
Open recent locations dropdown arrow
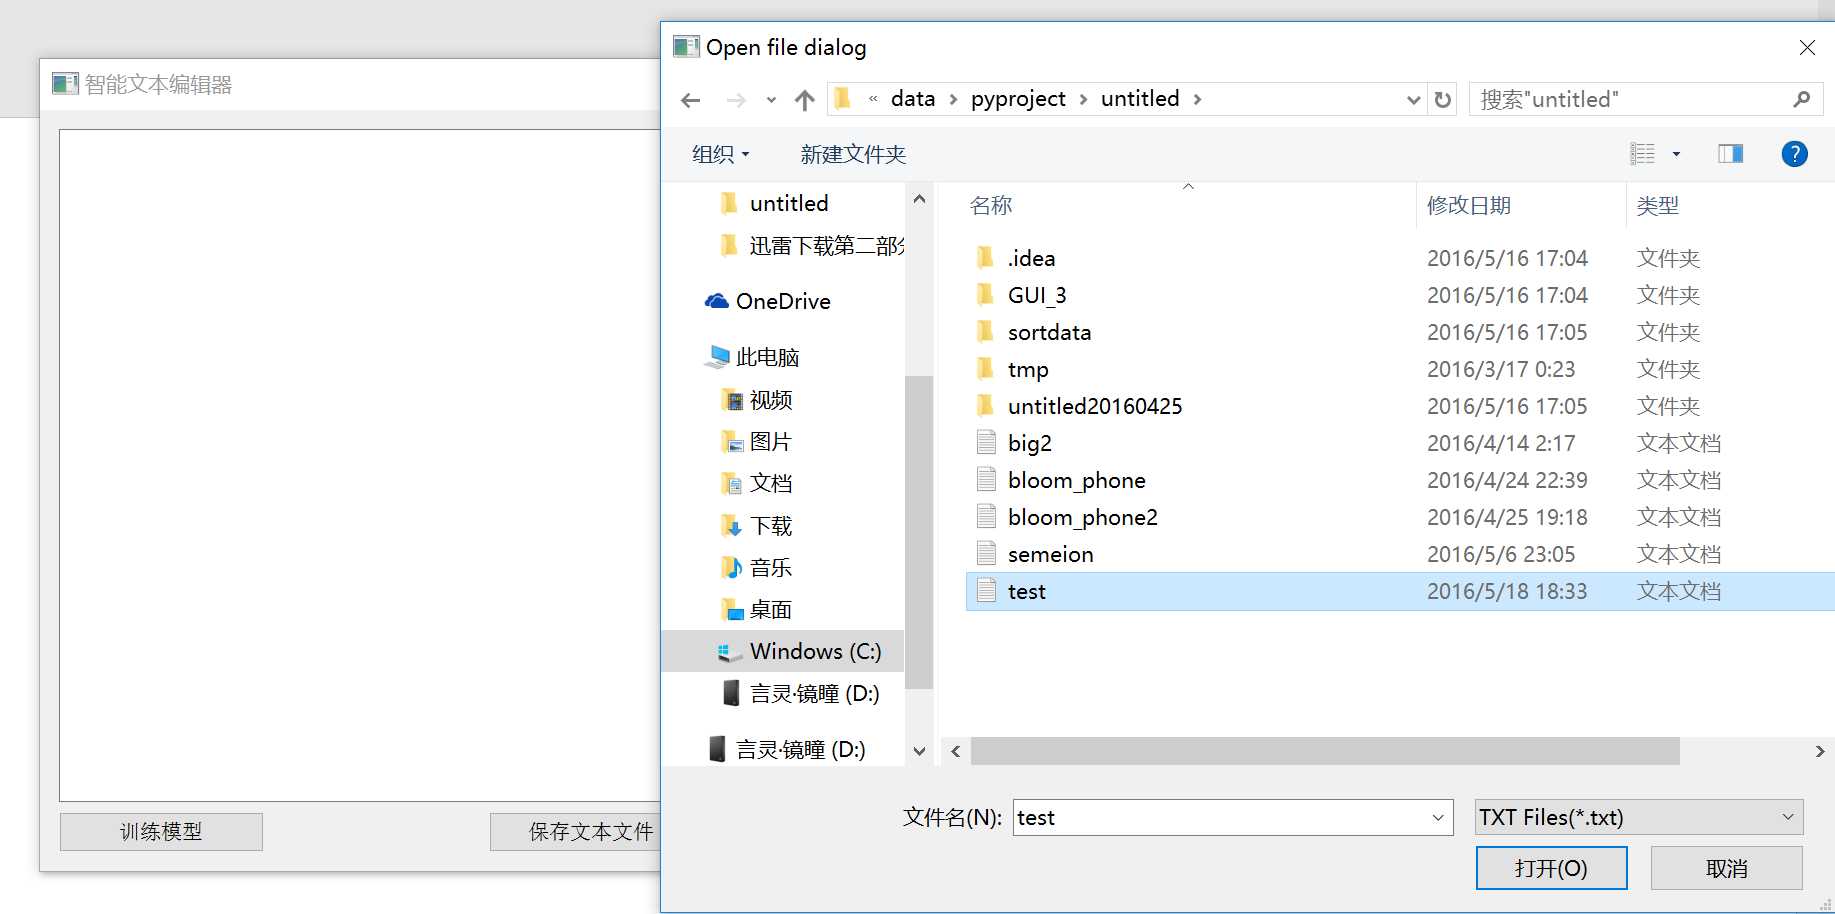[x=771, y=100]
